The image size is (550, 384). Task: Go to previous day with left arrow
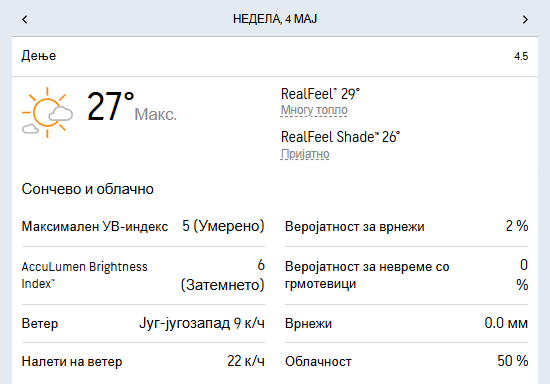25,19
